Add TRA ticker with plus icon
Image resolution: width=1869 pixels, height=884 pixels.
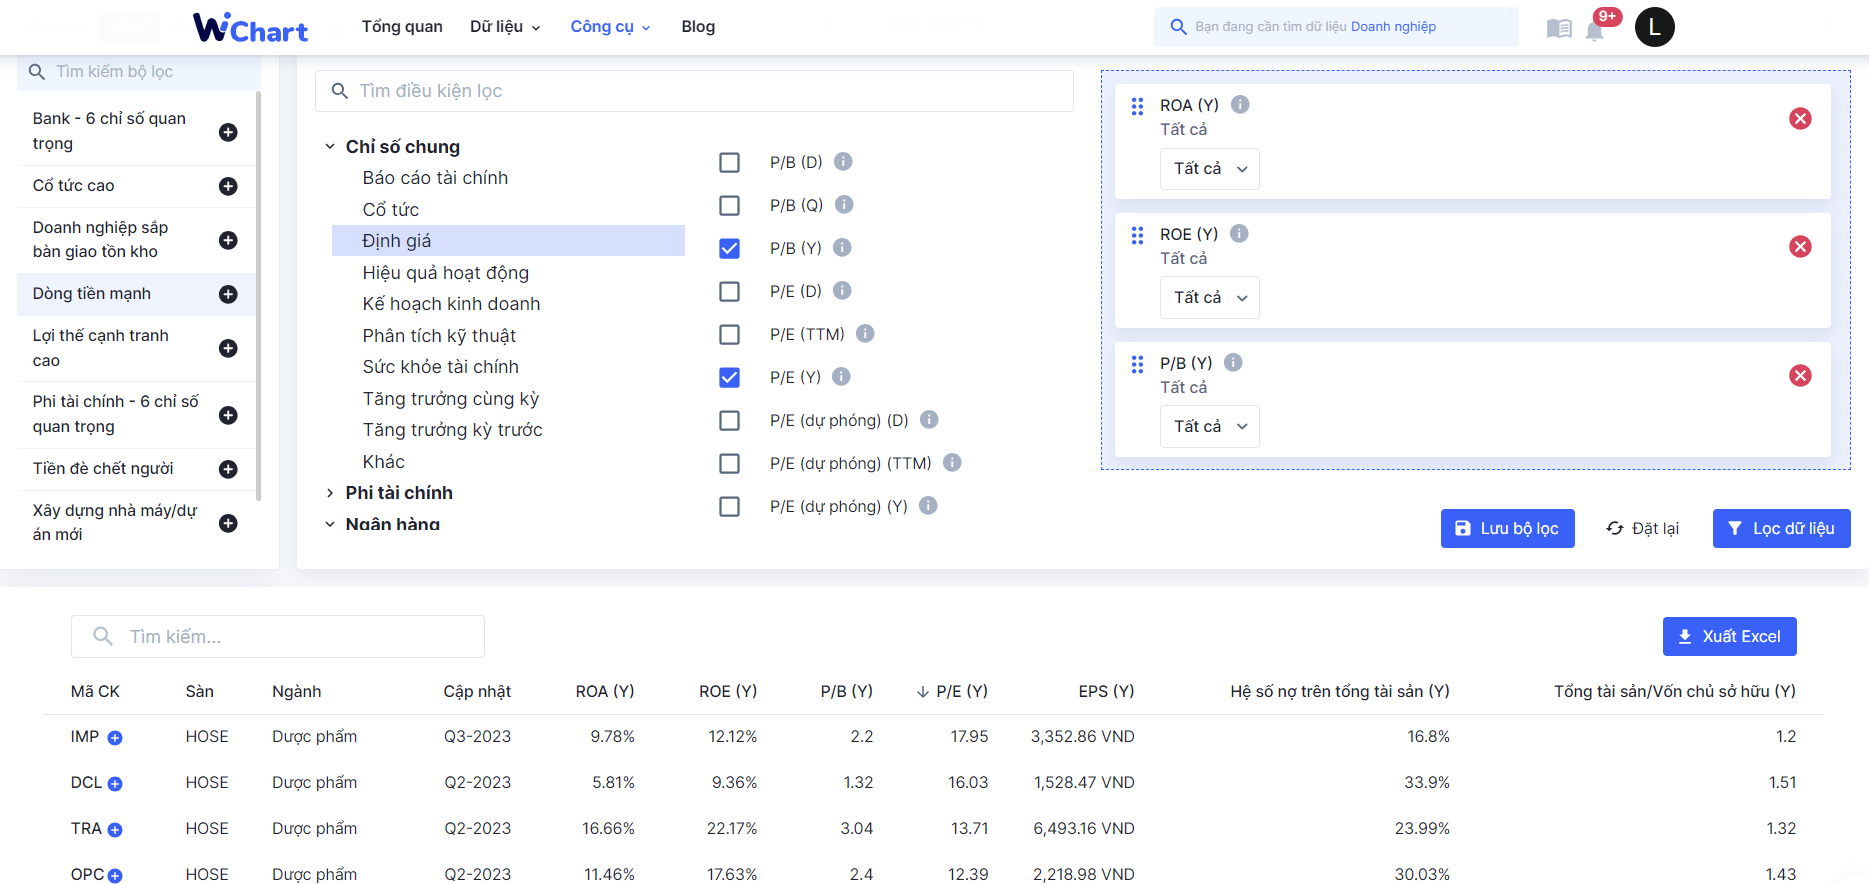115,830
